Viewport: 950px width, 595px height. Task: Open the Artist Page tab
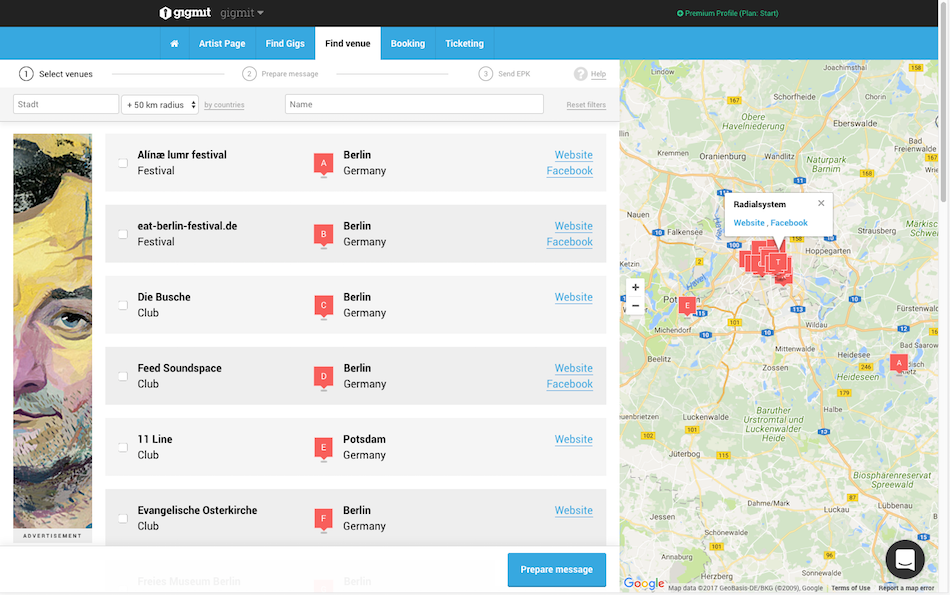pyautogui.click(x=222, y=44)
